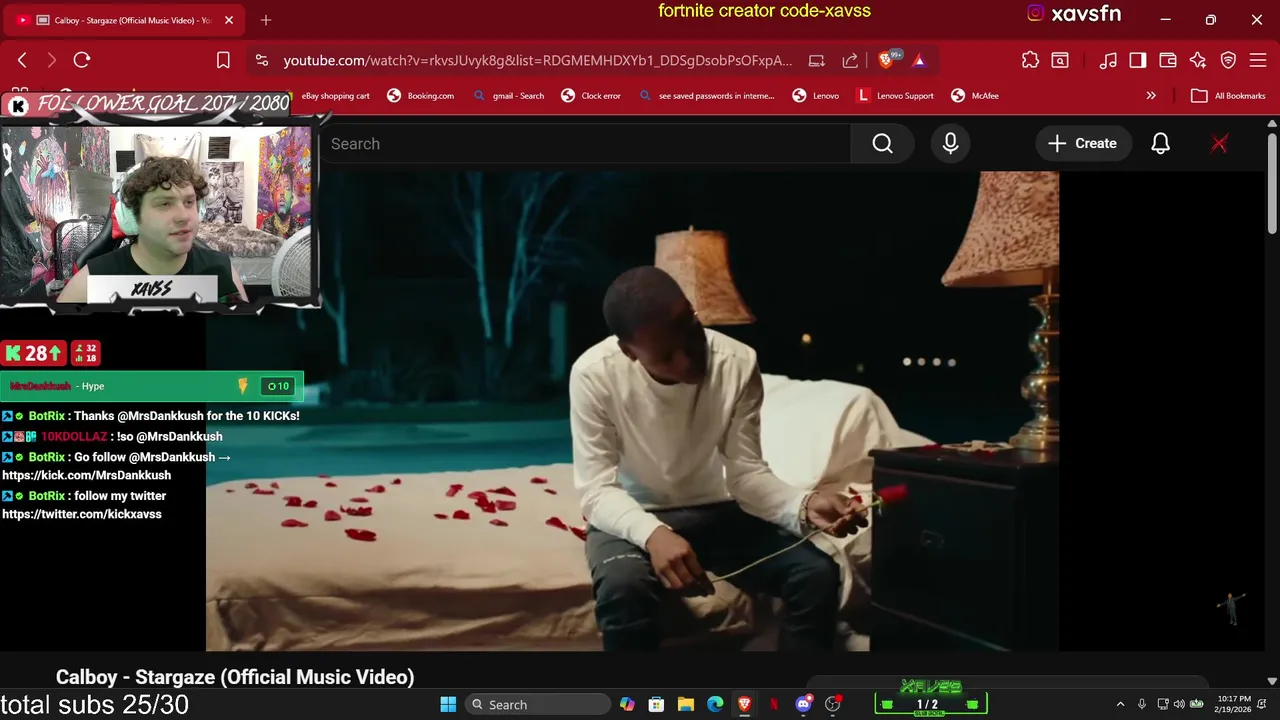Open File Explorer taskbar icon
Image resolution: width=1280 pixels, height=720 pixels.
[x=686, y=704]
